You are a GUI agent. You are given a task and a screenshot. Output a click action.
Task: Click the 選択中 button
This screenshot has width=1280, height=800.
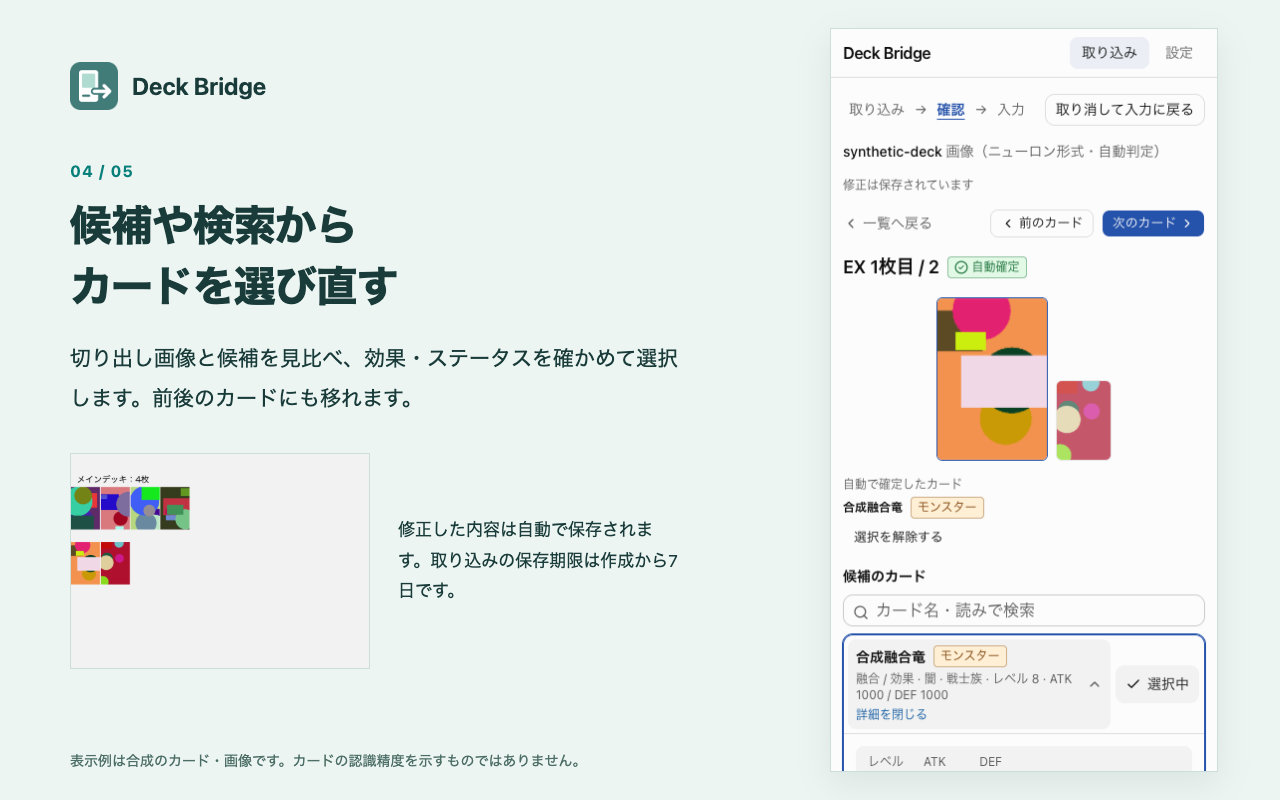[1157, 684]
